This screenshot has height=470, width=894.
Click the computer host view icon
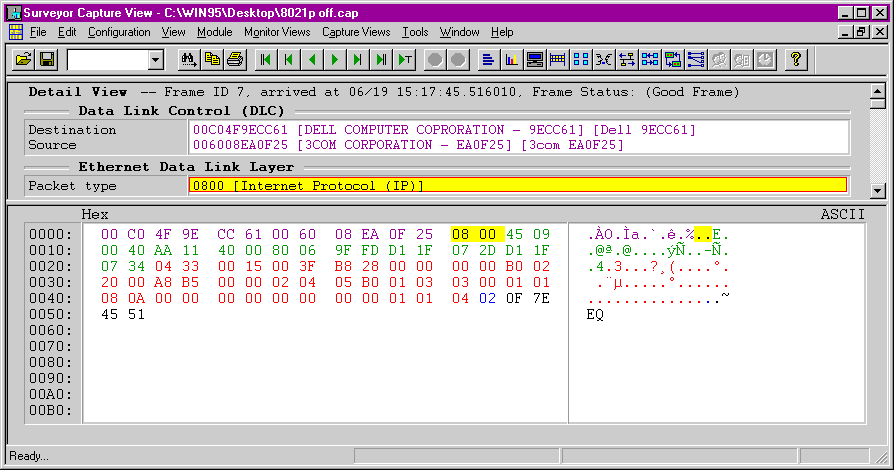[535, 60]
